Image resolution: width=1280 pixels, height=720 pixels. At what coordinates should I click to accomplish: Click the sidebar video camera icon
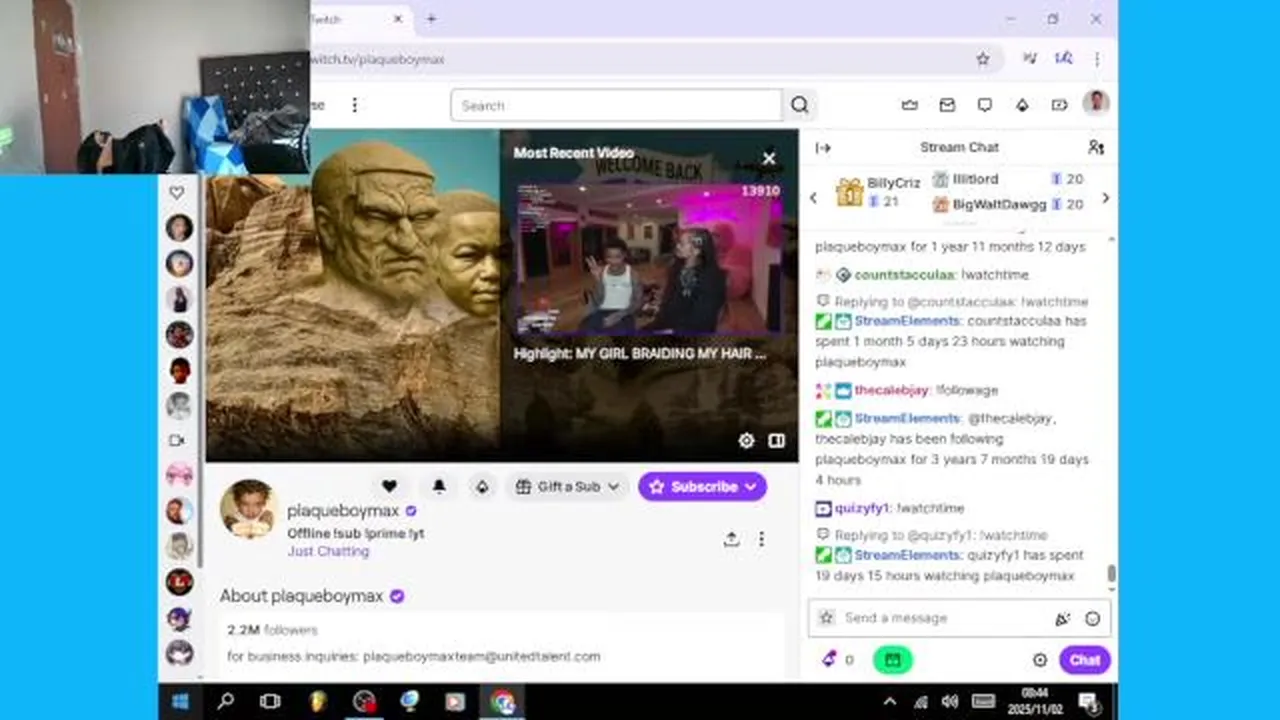[177, 440]
